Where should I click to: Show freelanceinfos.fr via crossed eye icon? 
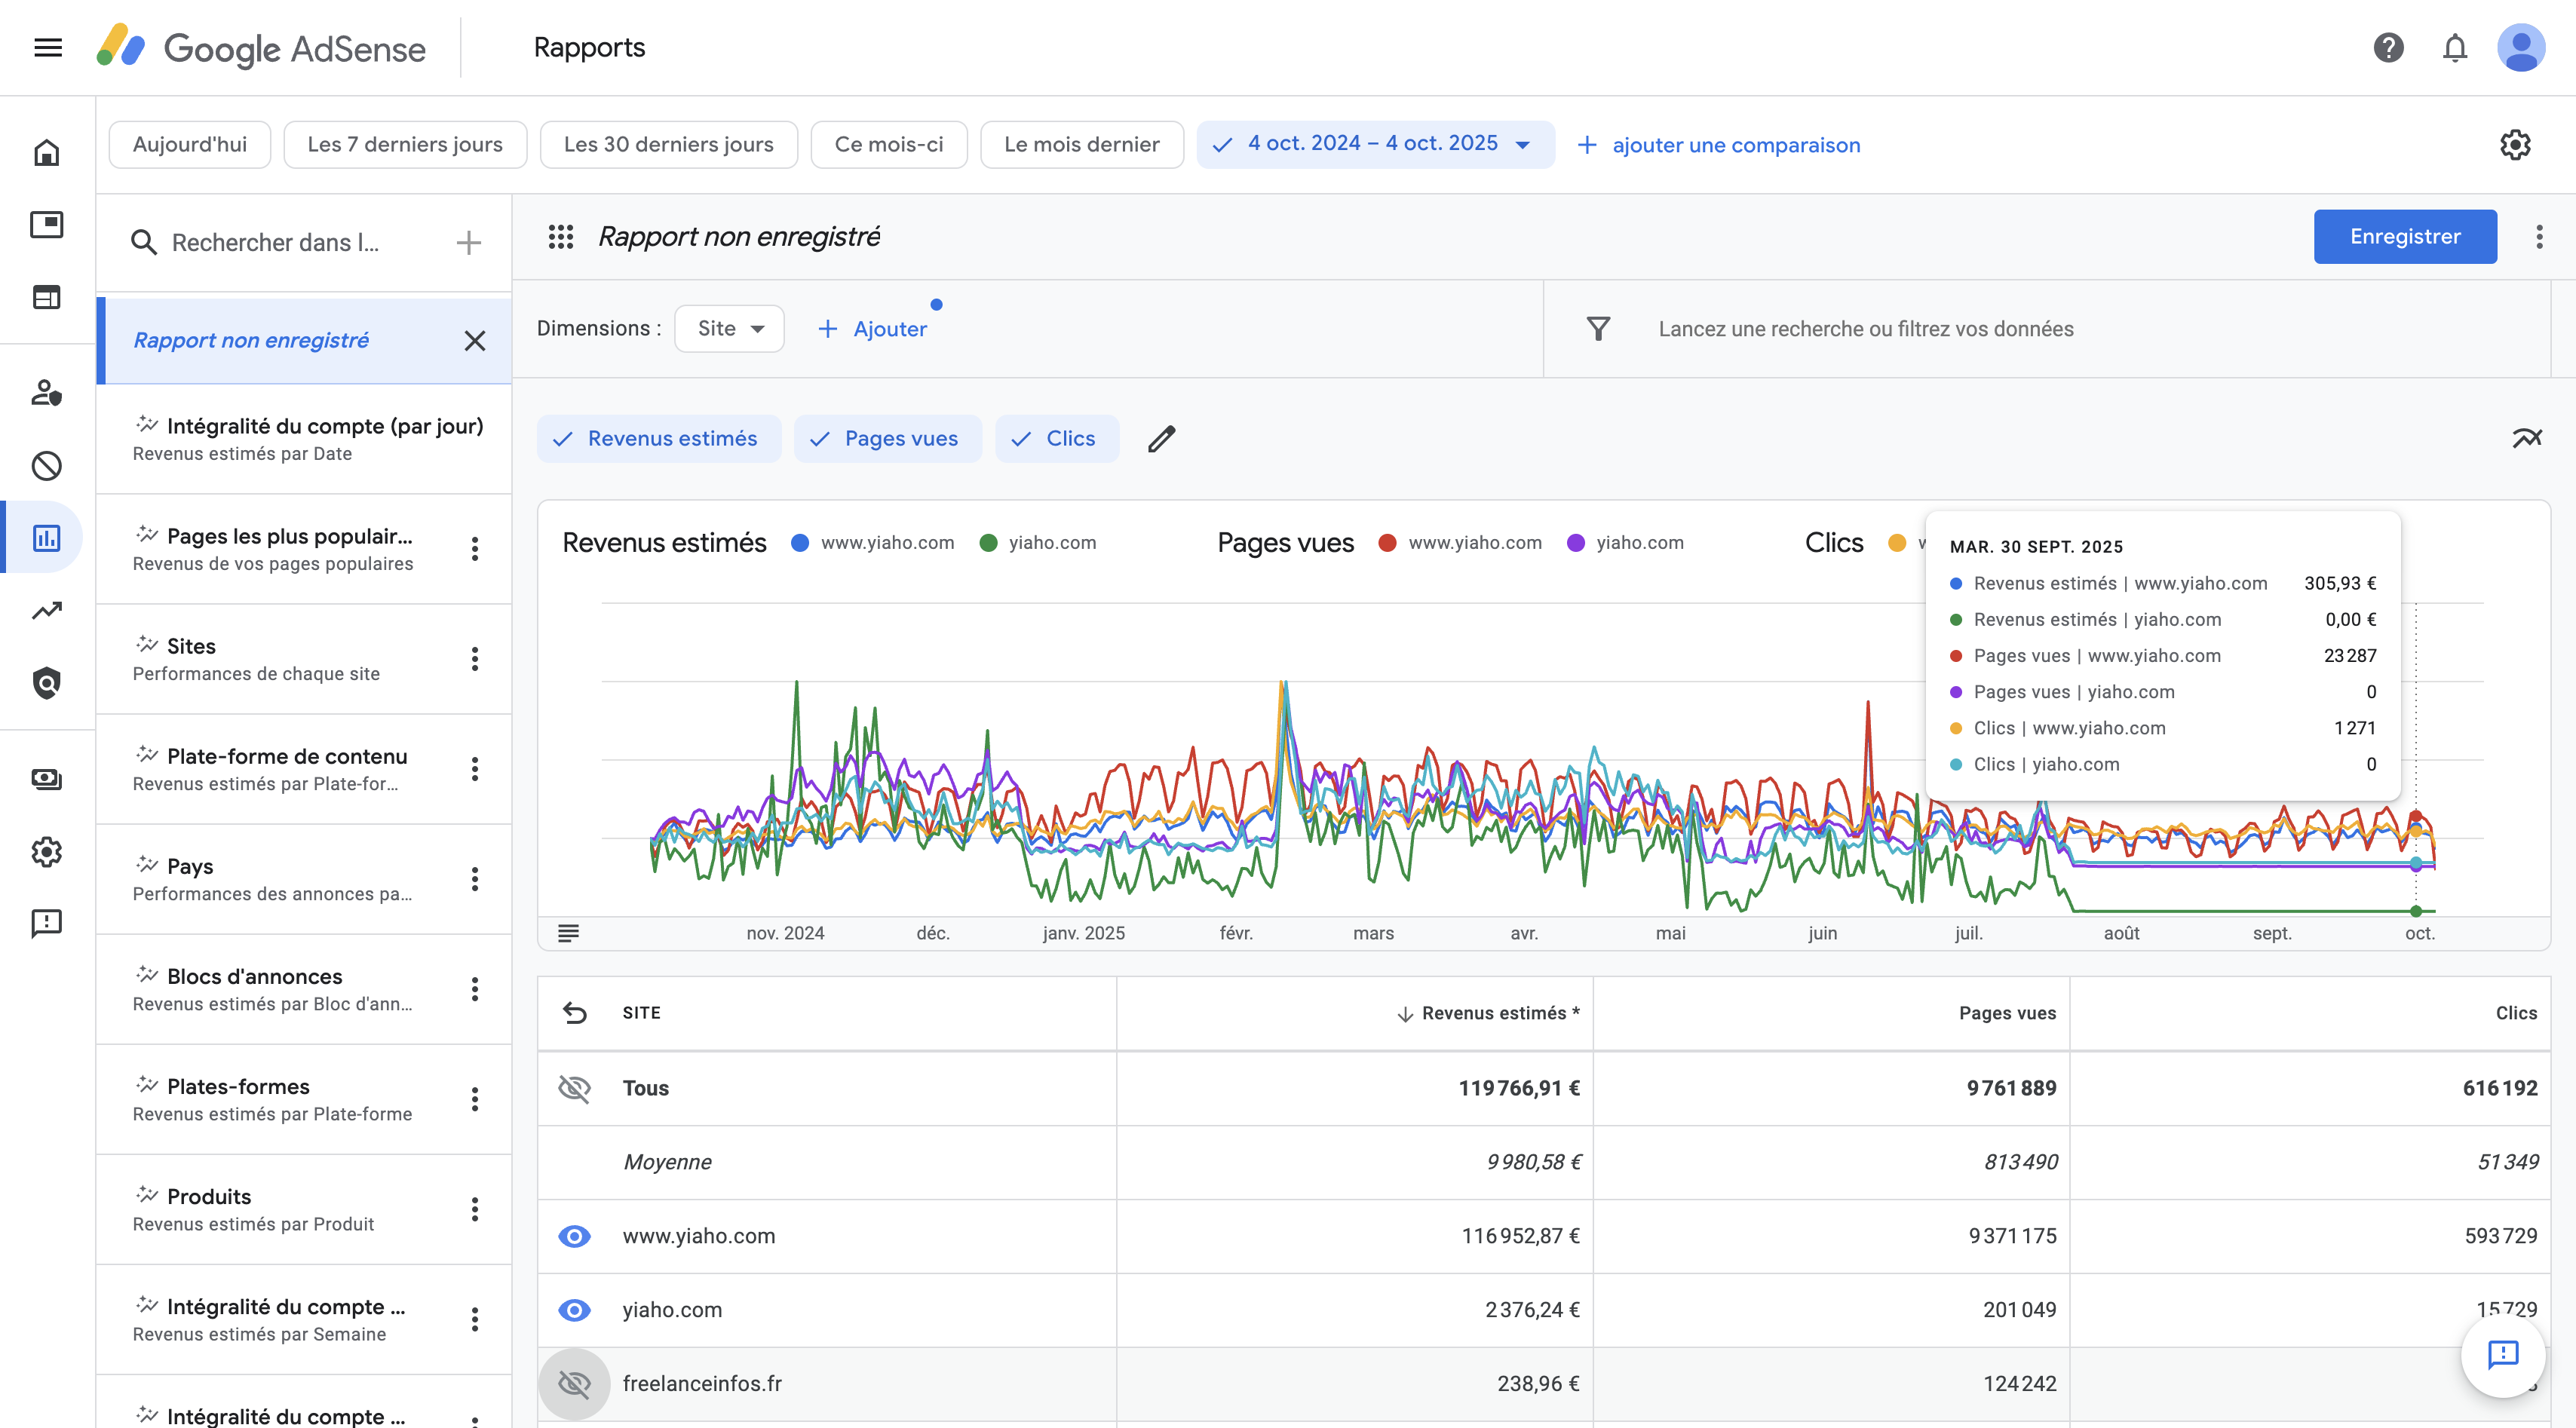pyautogui.click(x=574, y=1384)
